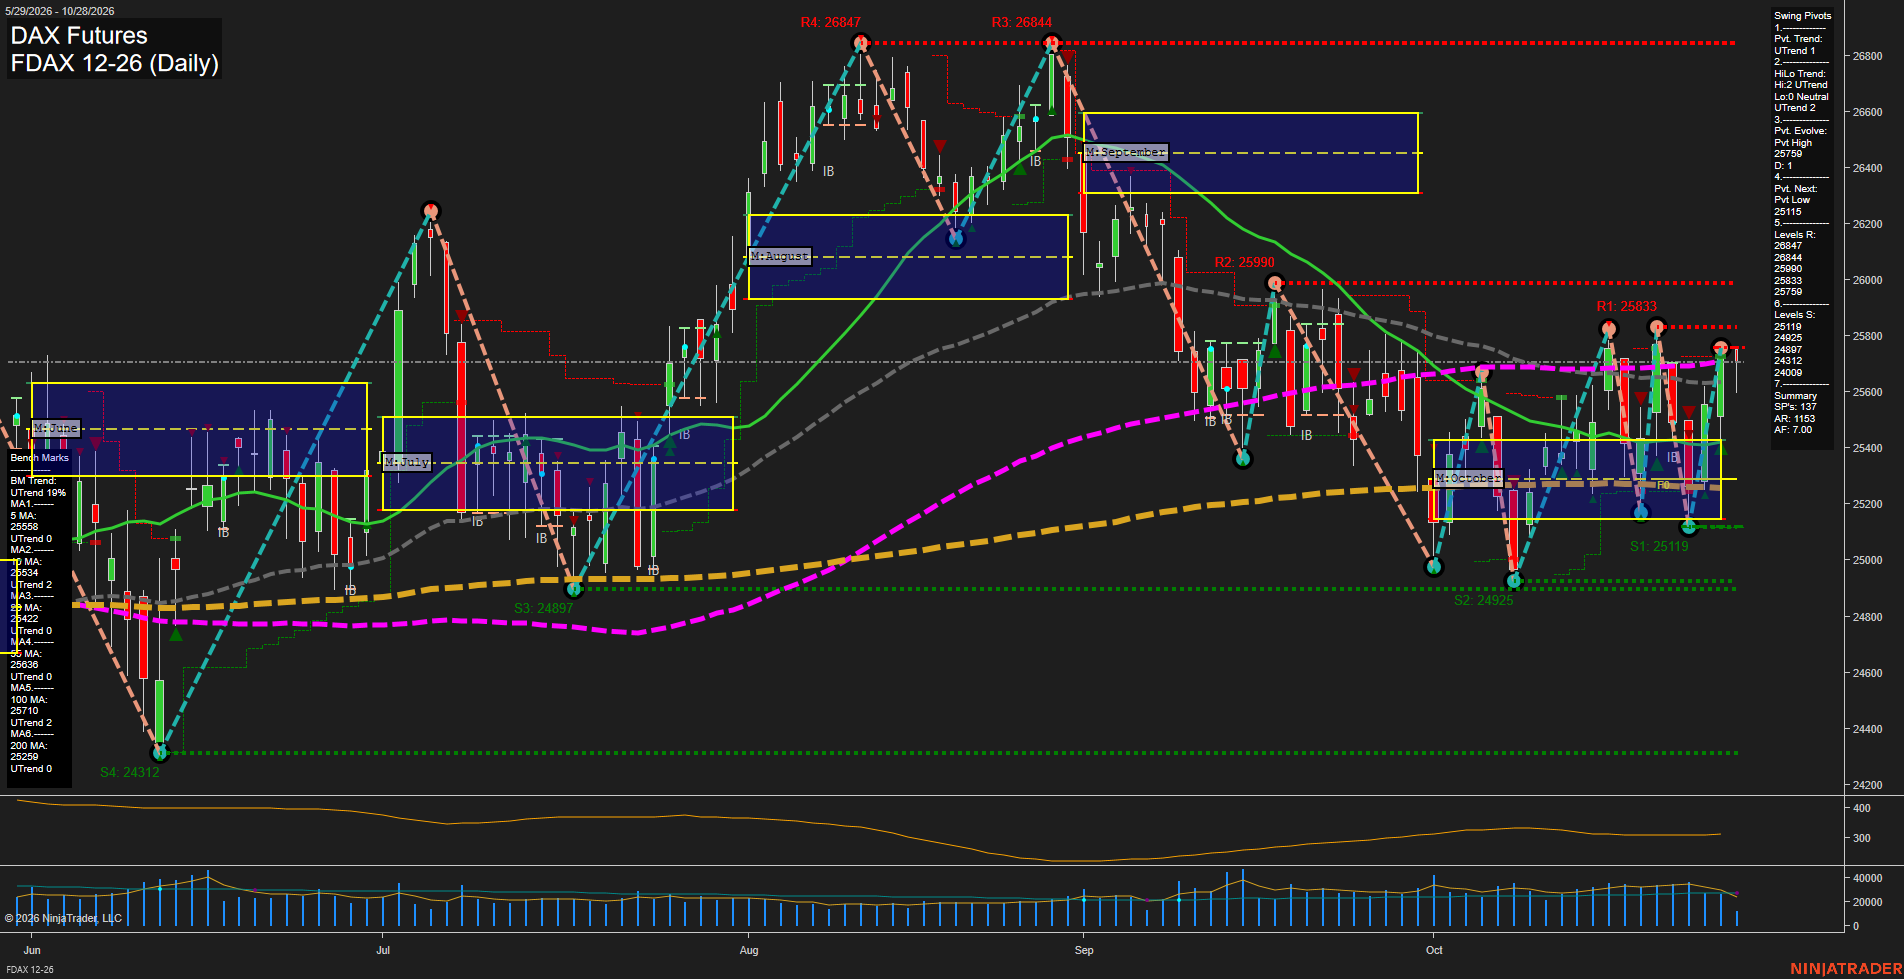
Task: Select the swing low pivot marker at S4
Action: [x=159, y=752]
